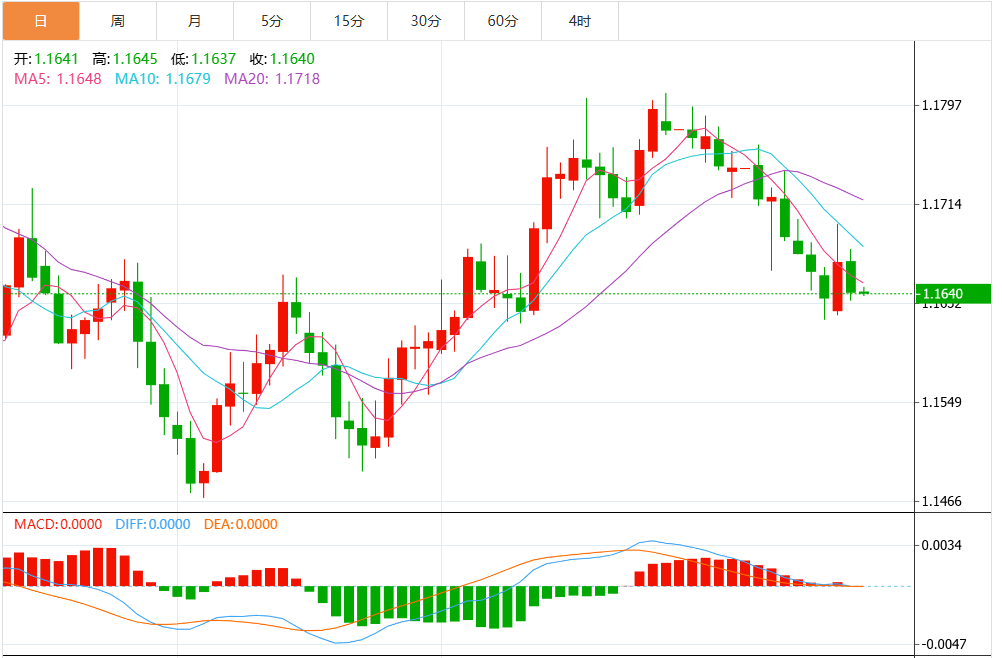The image size is (1002, 658).
Task: Click the 收:1.1640 closing price readout
Action: point(282,59)
